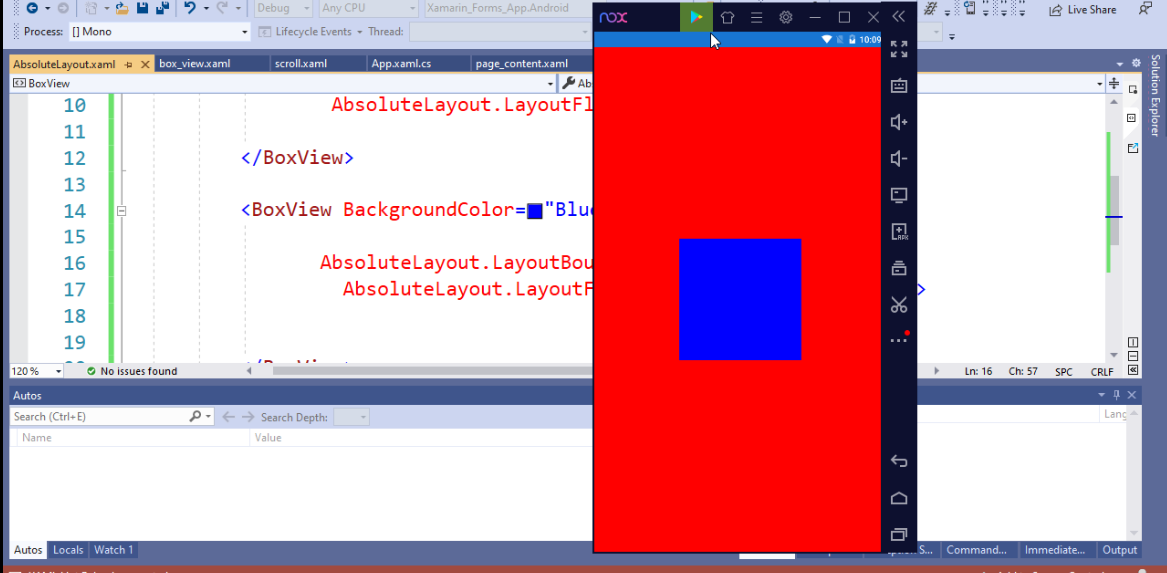Split the editor window

(1114, 83)
